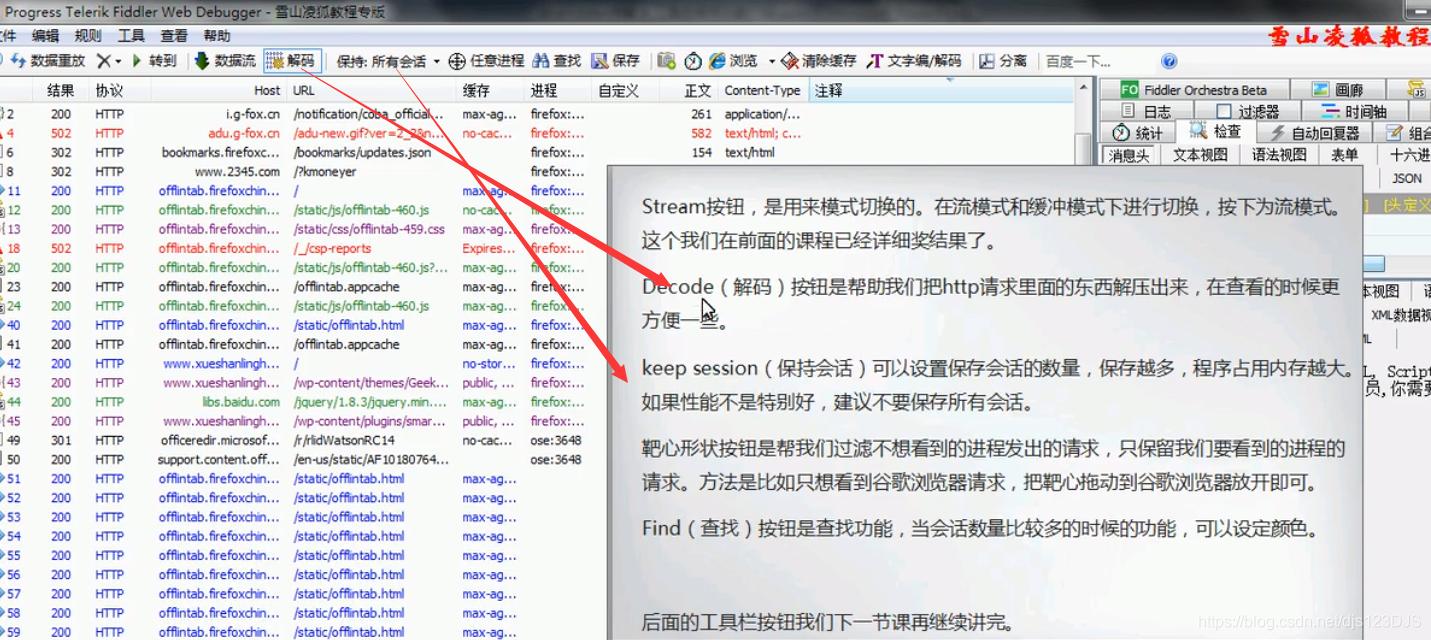Image resolution: width=1431 pixels, height=640 pixels.
Task: Select the 检查 inspectors tab
Action: 1216,131
